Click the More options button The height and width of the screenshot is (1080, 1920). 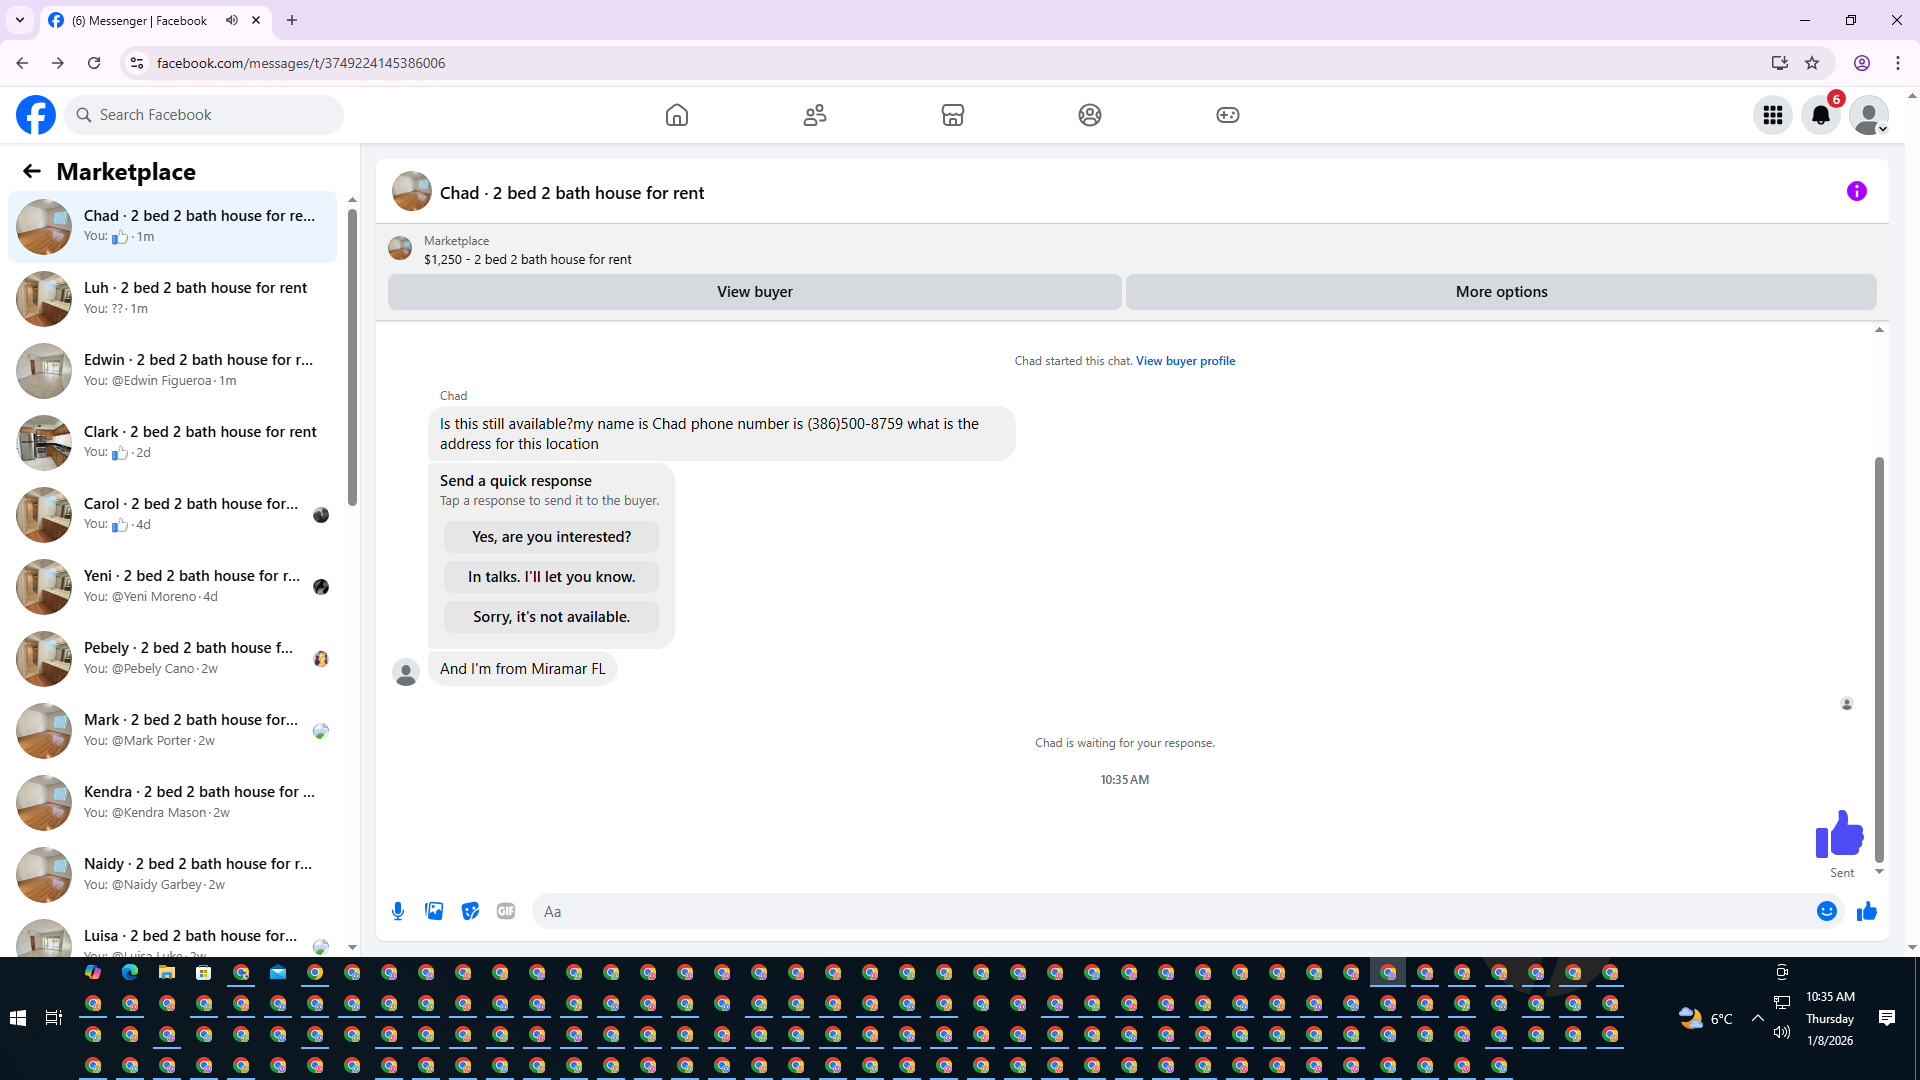[1501, 292]
